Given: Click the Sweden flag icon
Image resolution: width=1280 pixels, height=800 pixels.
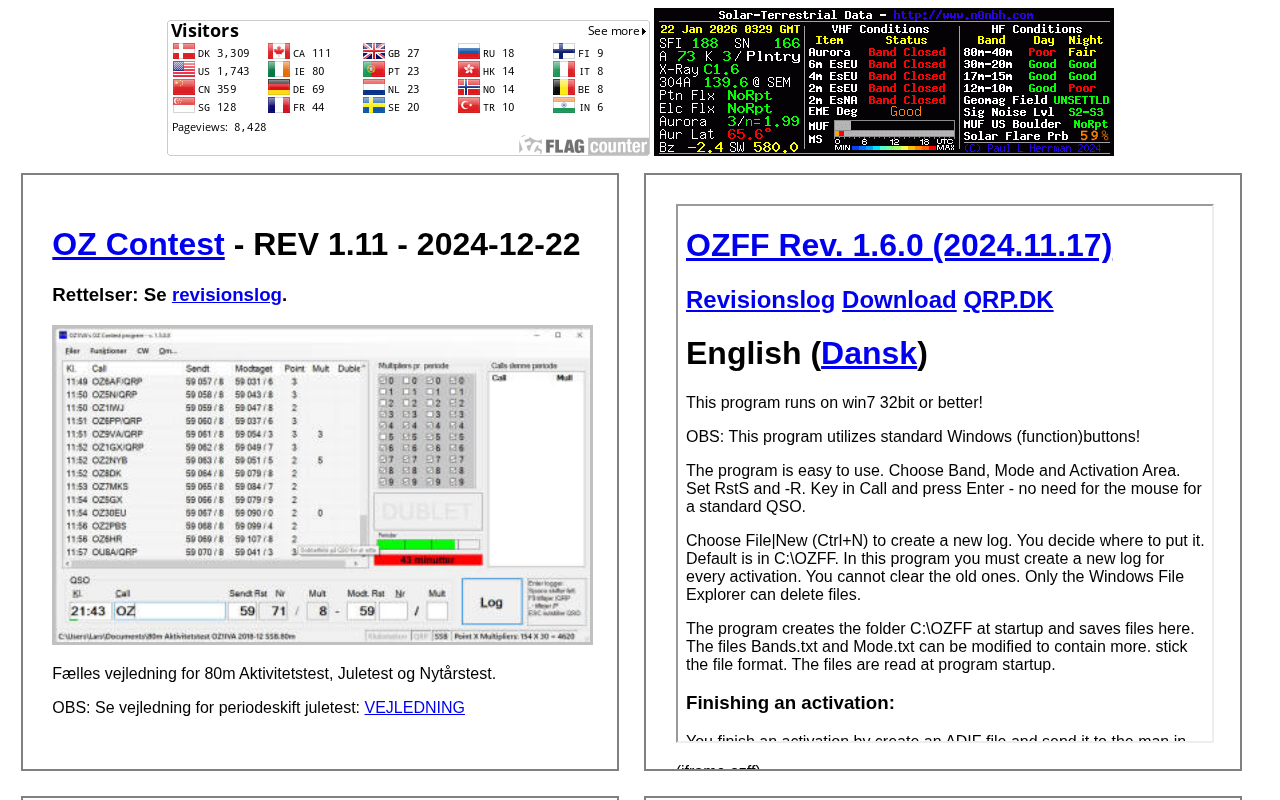Looking at the screenshot, I should click(374, 106).
